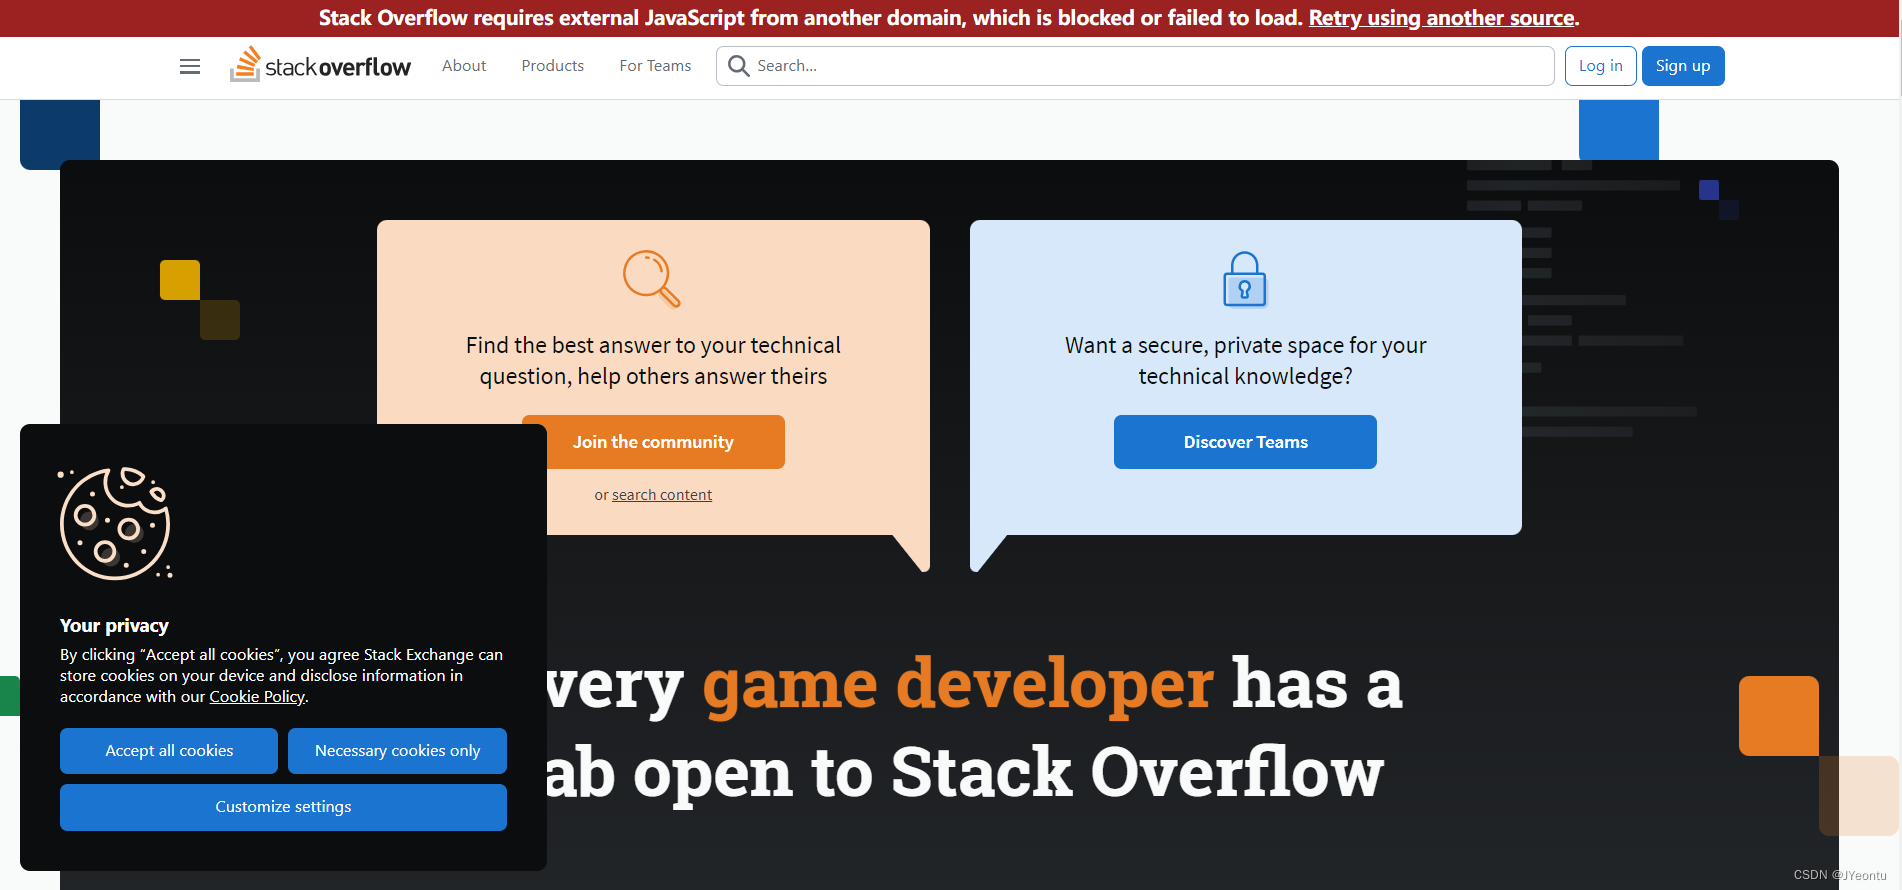Follow the search content link
1902x890 pixels.
pos(662,495)
